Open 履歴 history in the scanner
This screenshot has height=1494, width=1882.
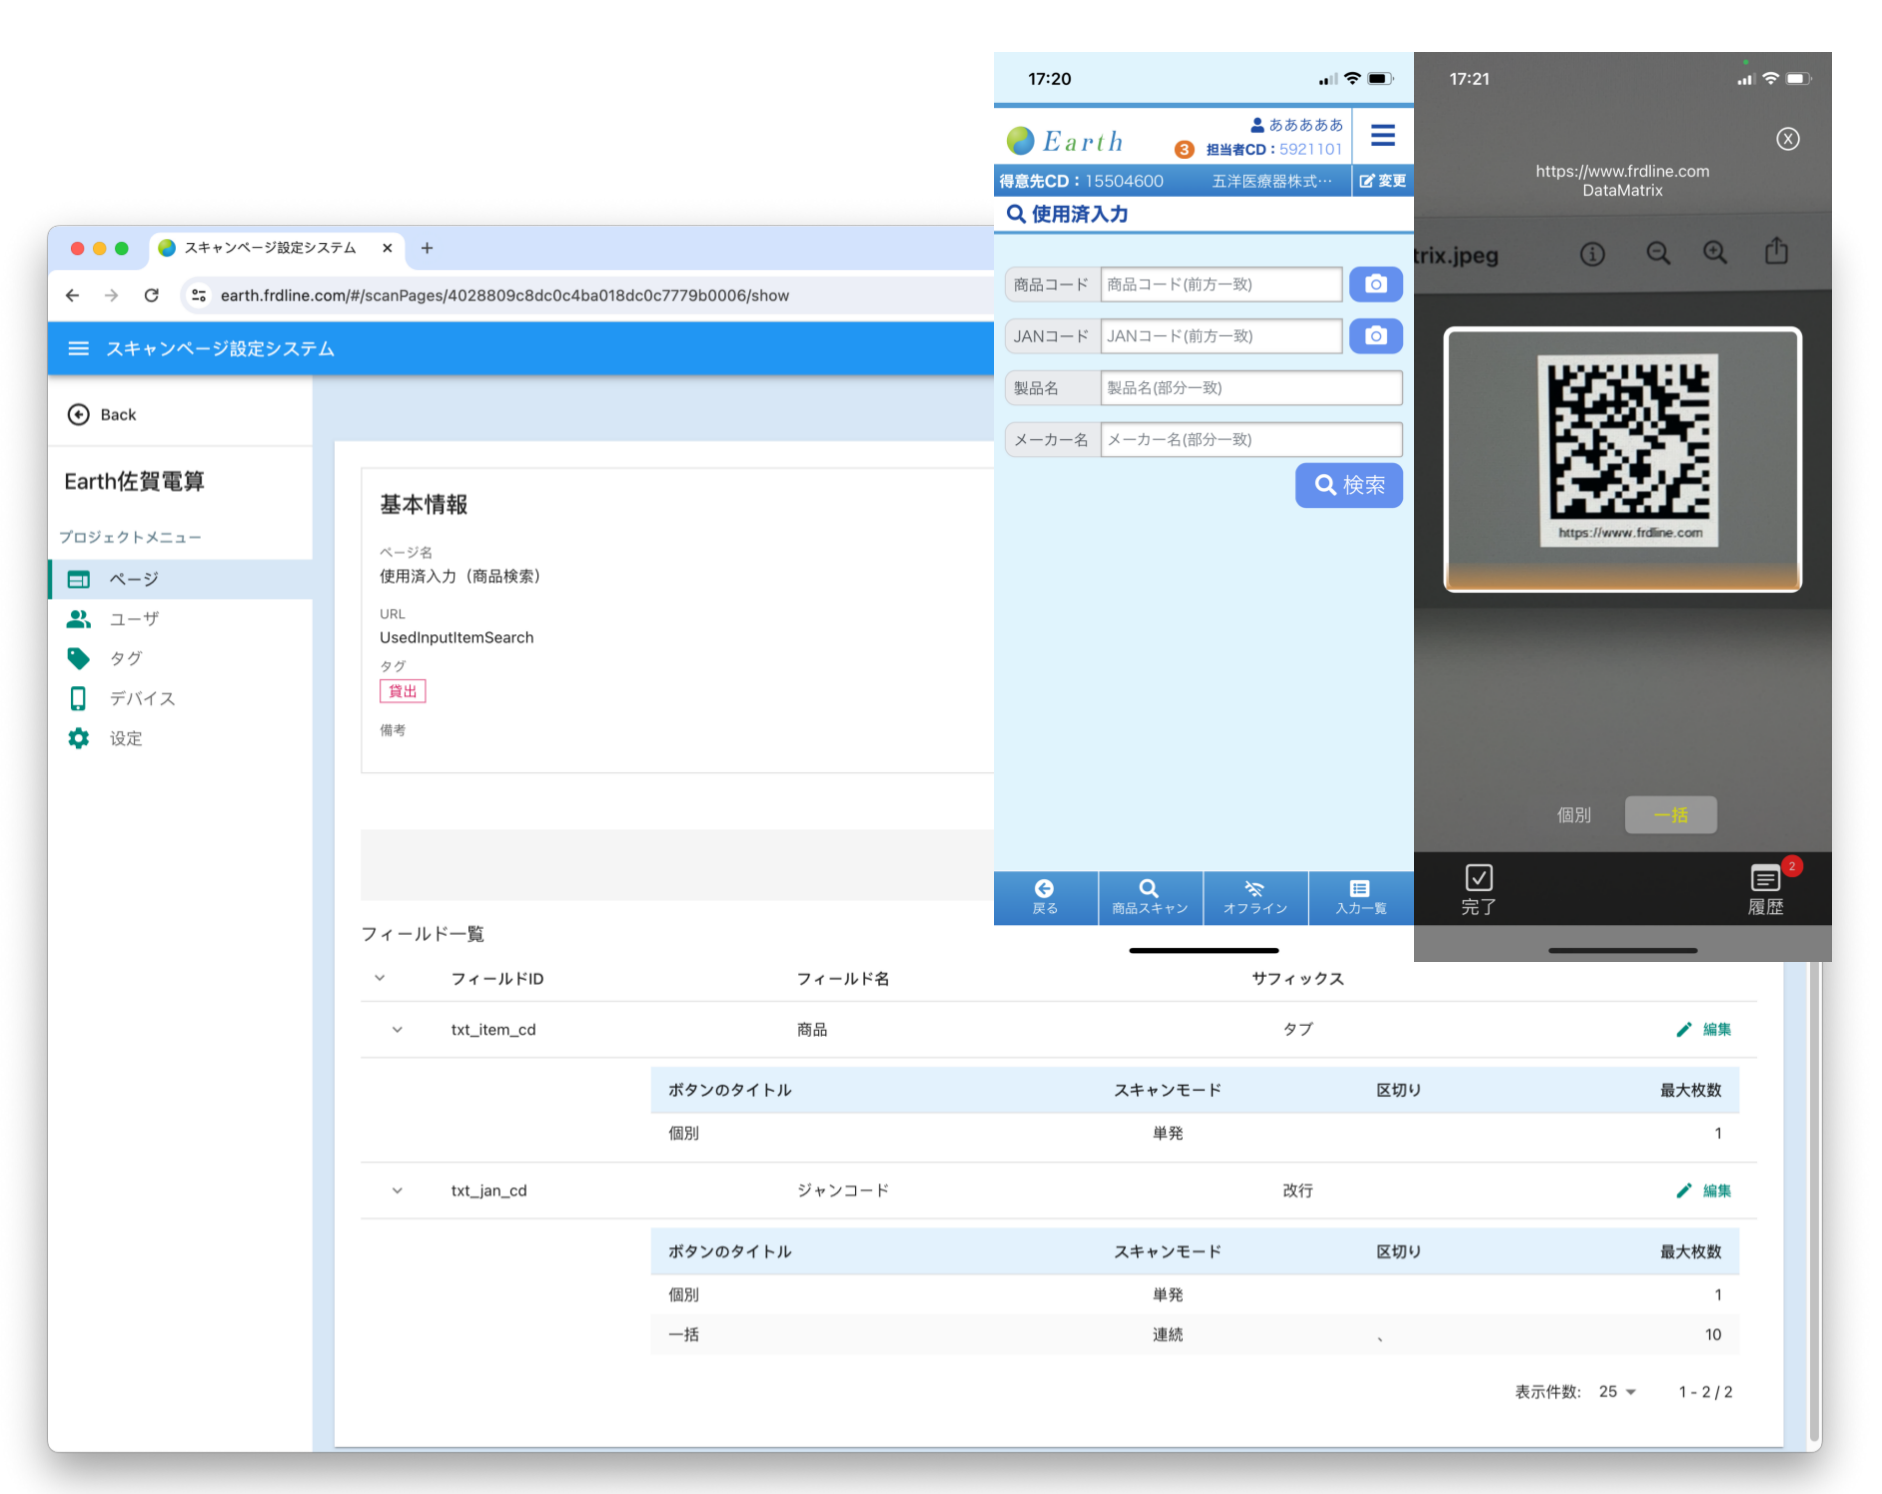click(1765, 889)
